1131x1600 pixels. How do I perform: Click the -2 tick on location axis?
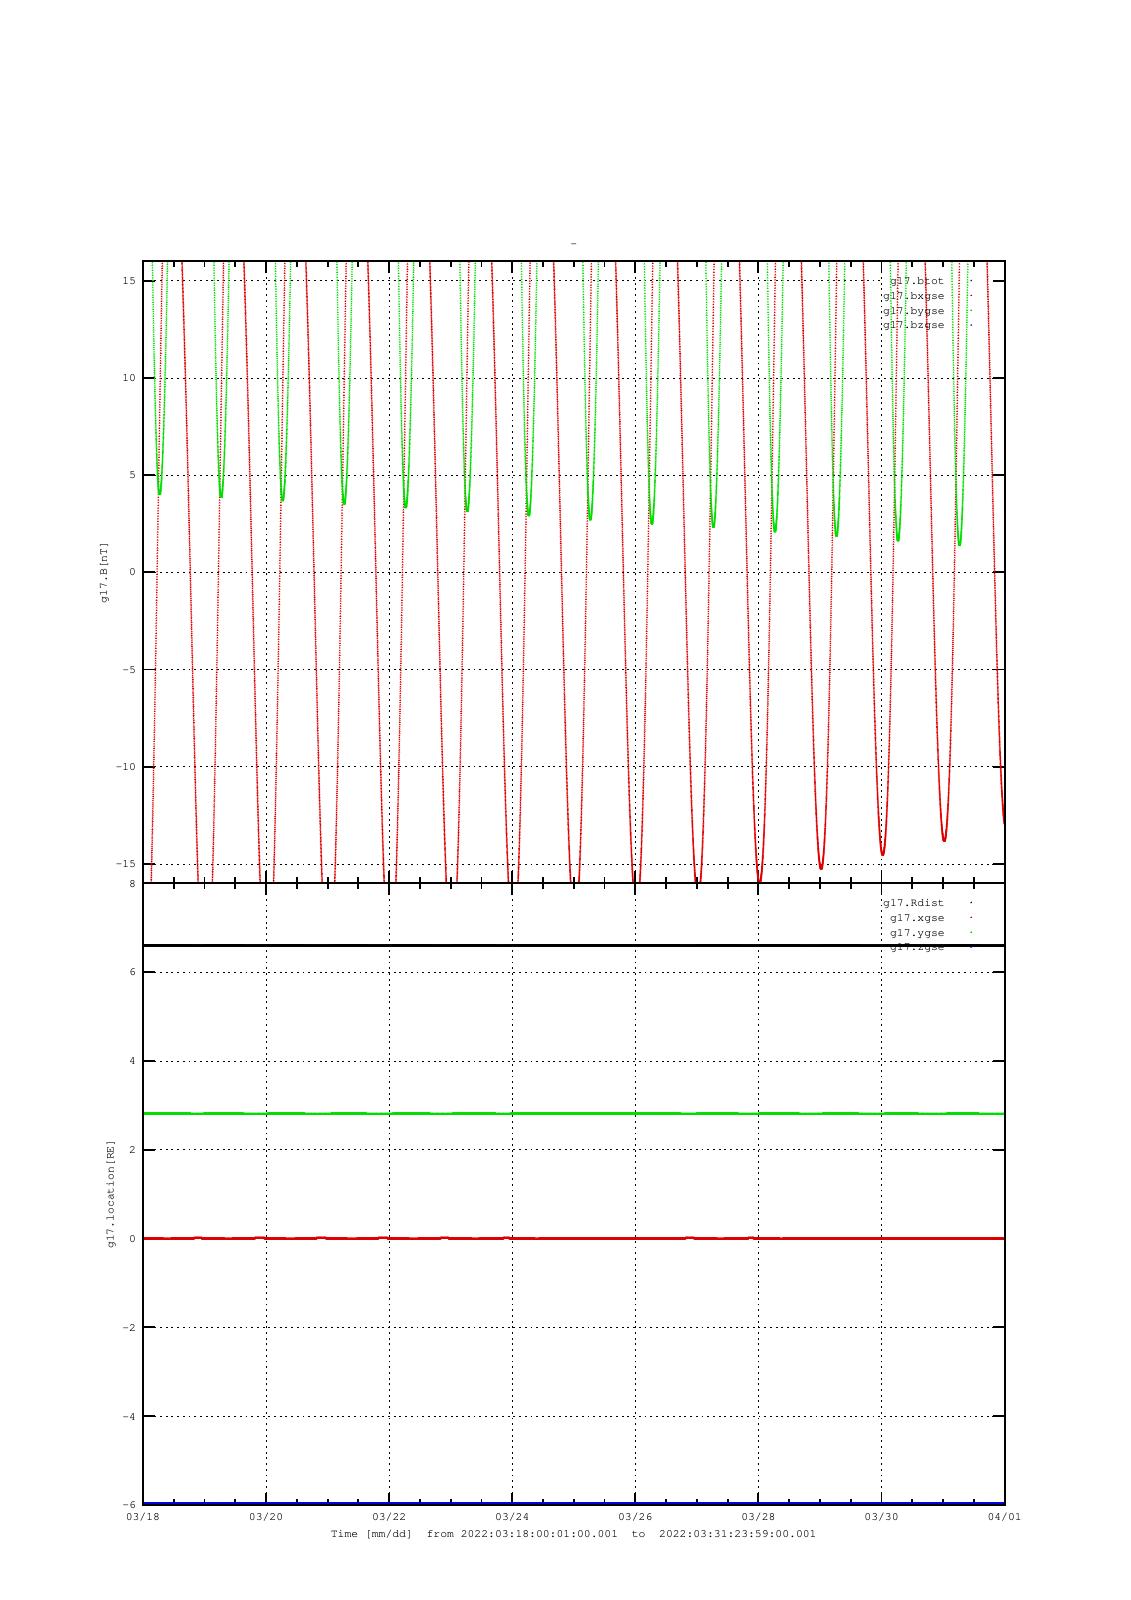point(129,1328)
